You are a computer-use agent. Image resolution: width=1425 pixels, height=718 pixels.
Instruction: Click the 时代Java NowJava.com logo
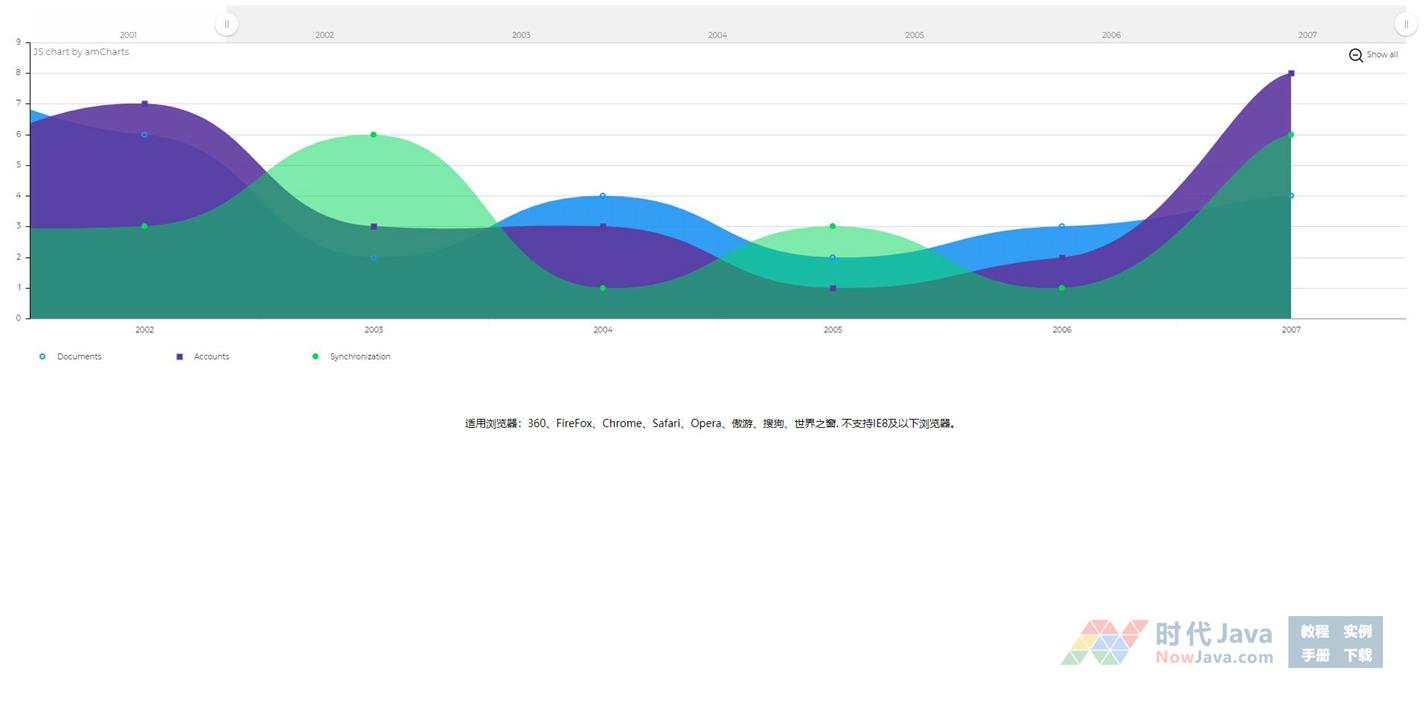[1166, 642]
